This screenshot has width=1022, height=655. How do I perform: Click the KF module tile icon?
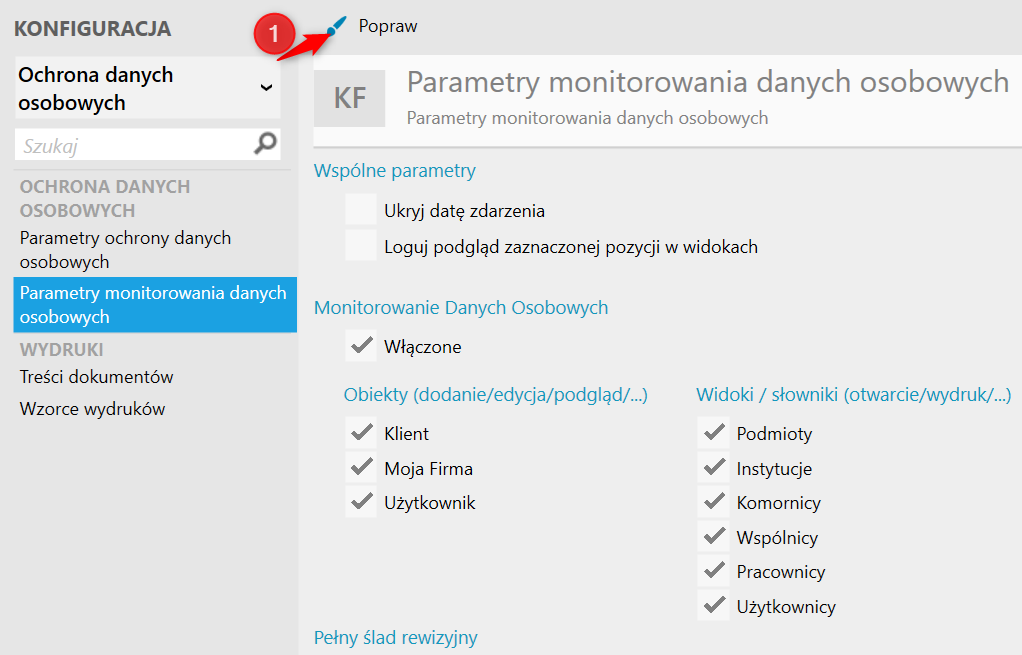[x=349, y=98]
